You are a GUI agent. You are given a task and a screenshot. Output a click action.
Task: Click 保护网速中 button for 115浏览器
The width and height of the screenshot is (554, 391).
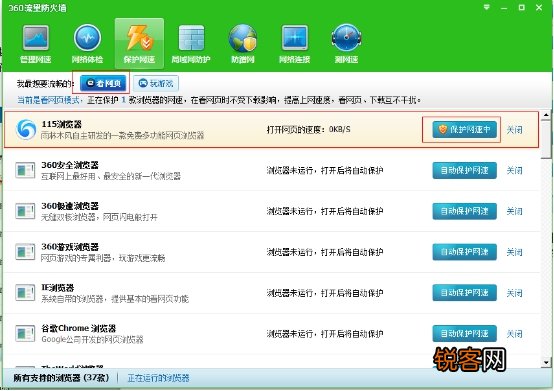point(464,130)
